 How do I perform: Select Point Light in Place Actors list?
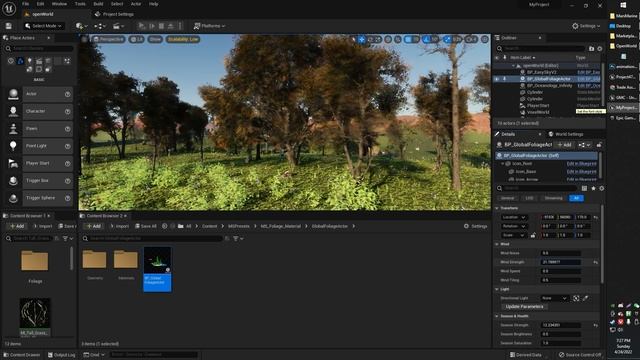pos(39,146)
